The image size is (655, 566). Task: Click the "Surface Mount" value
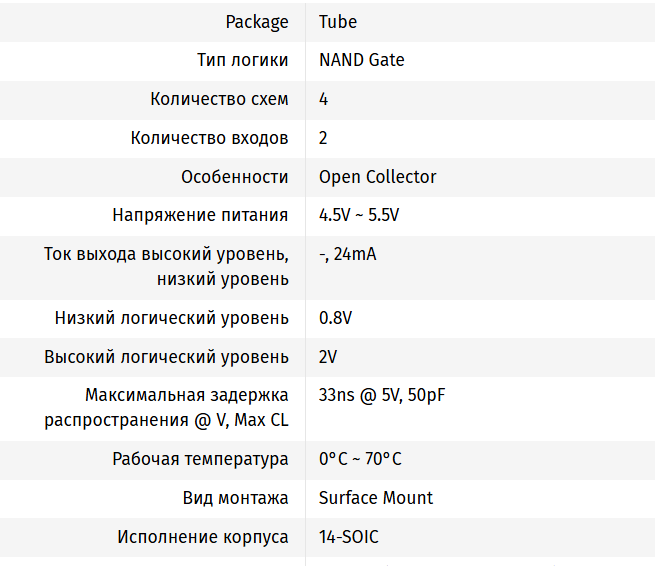[376, 498]
